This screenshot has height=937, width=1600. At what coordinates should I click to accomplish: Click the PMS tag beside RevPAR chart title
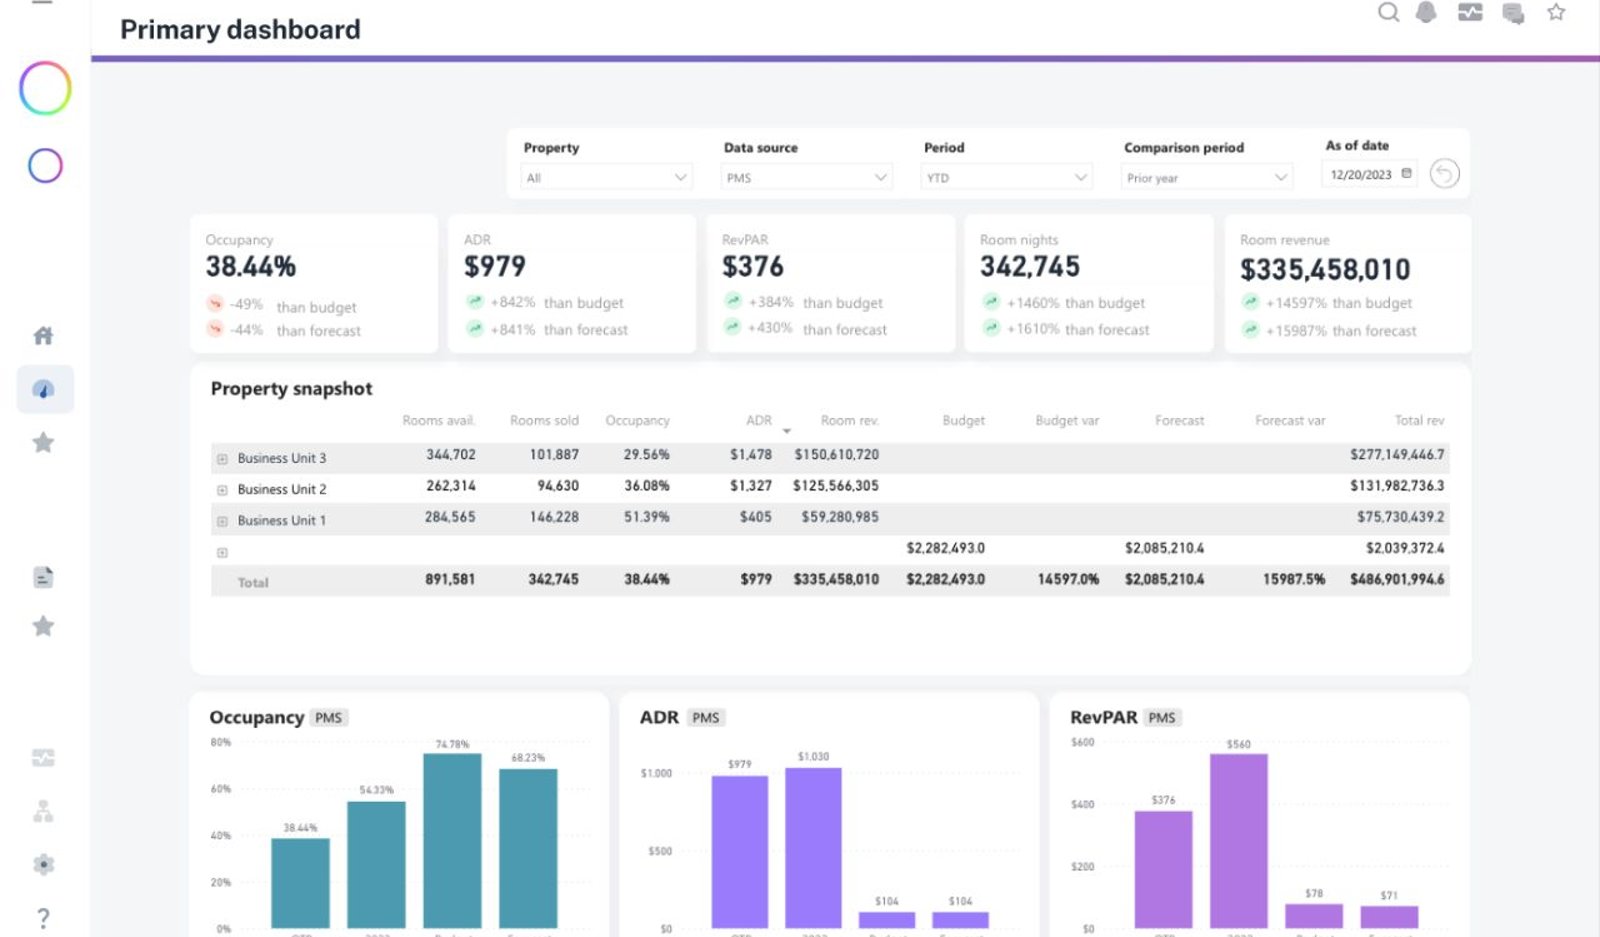(x=1162, y=718)
